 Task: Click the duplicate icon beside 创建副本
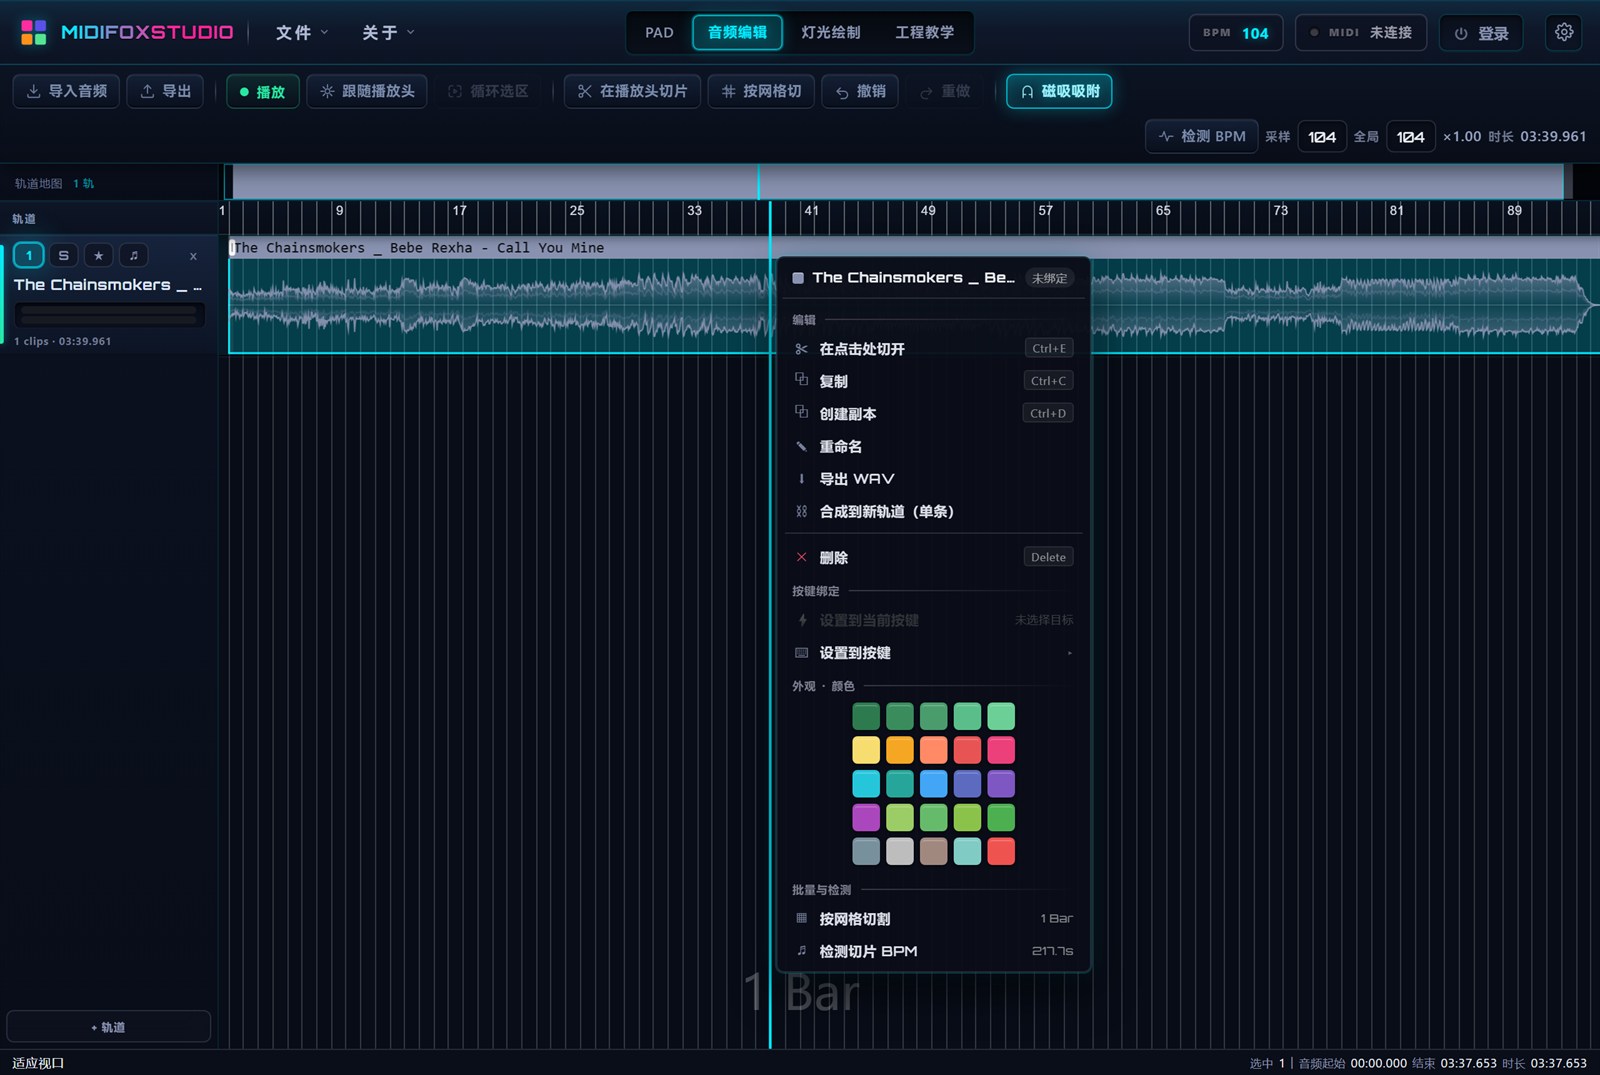click(801, 412)
